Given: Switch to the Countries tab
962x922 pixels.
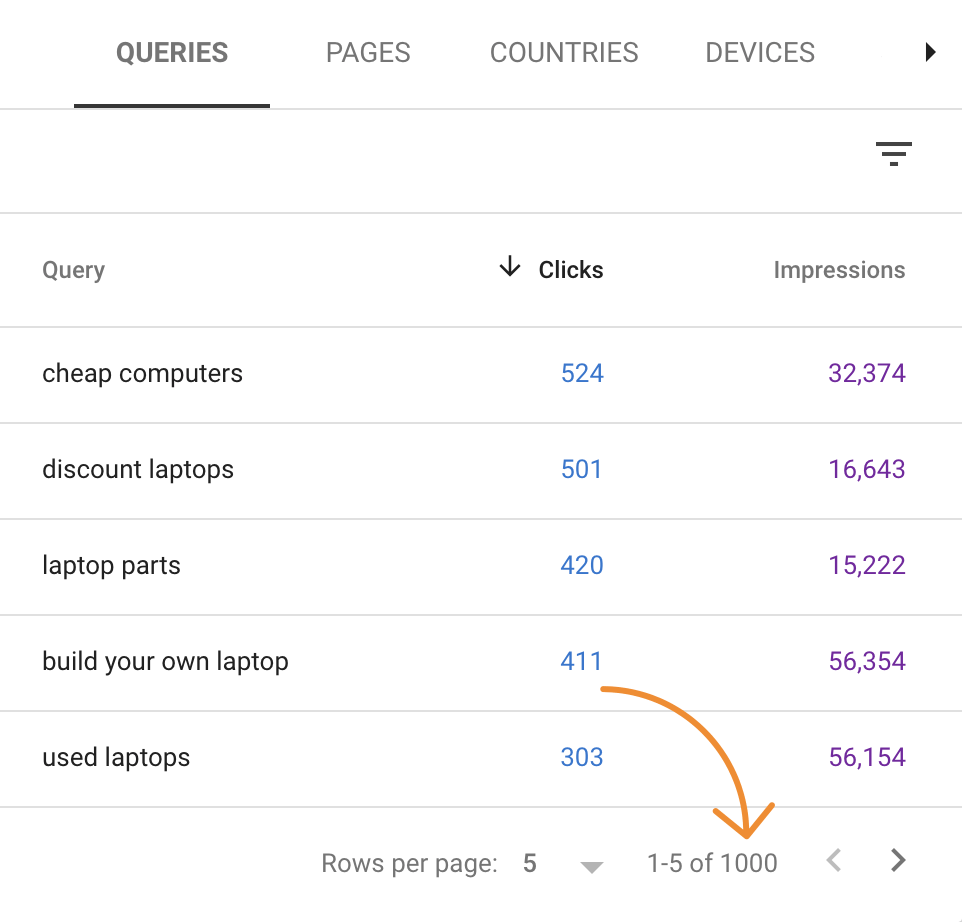Looking at the screenshot, I should coord(564,53).
